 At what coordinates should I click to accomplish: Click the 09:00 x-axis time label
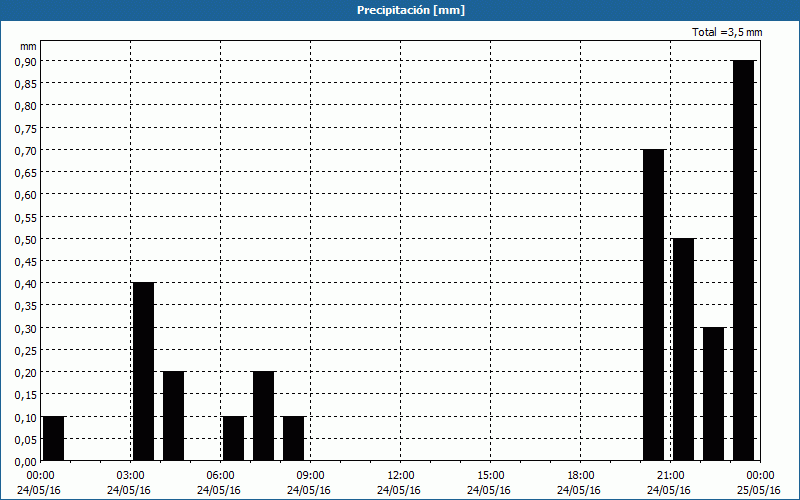tap(310, 476)
